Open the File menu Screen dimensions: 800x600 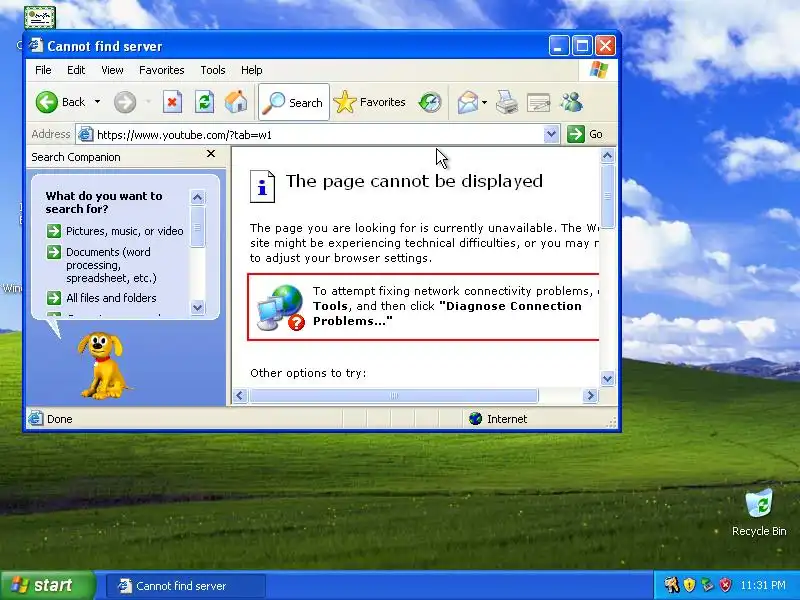[43, 70]
